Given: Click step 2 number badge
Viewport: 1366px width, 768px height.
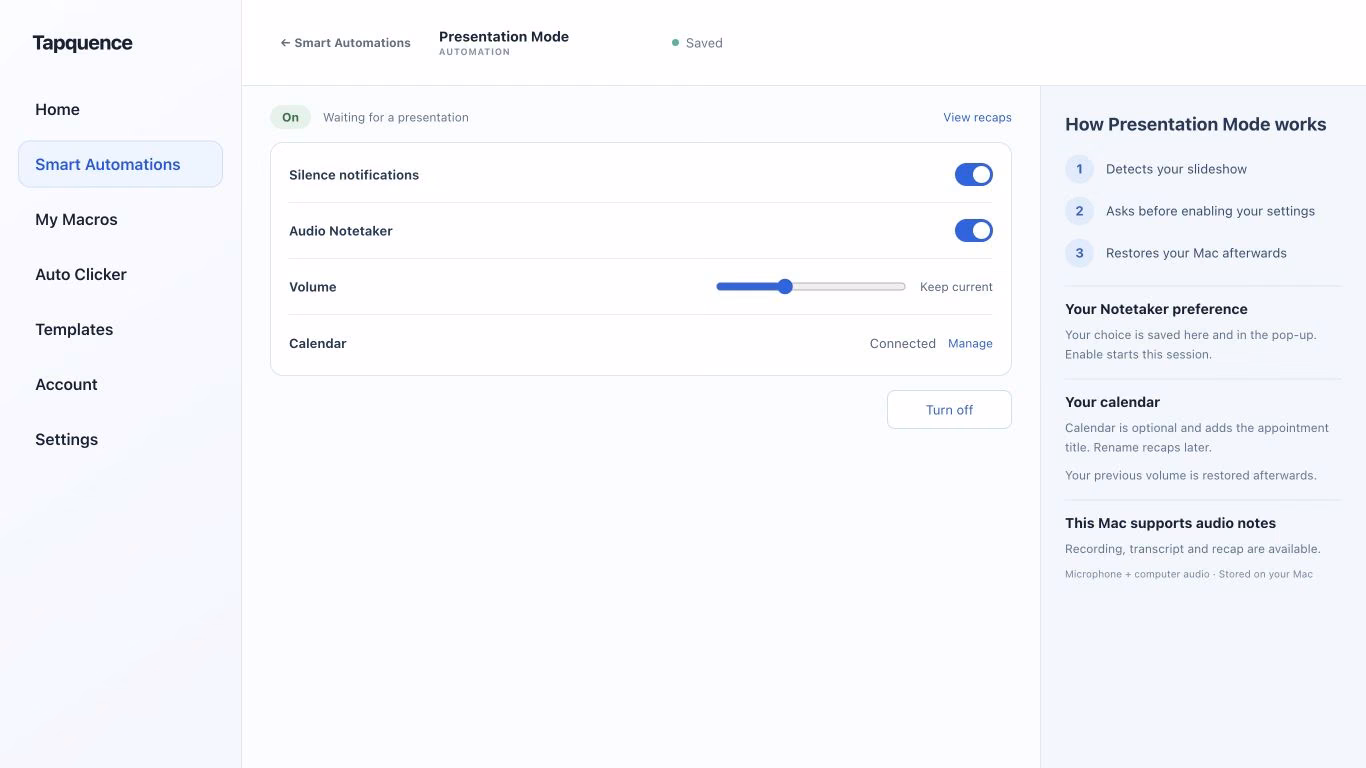Looking at the screenshot, I should click(1079, 211).
